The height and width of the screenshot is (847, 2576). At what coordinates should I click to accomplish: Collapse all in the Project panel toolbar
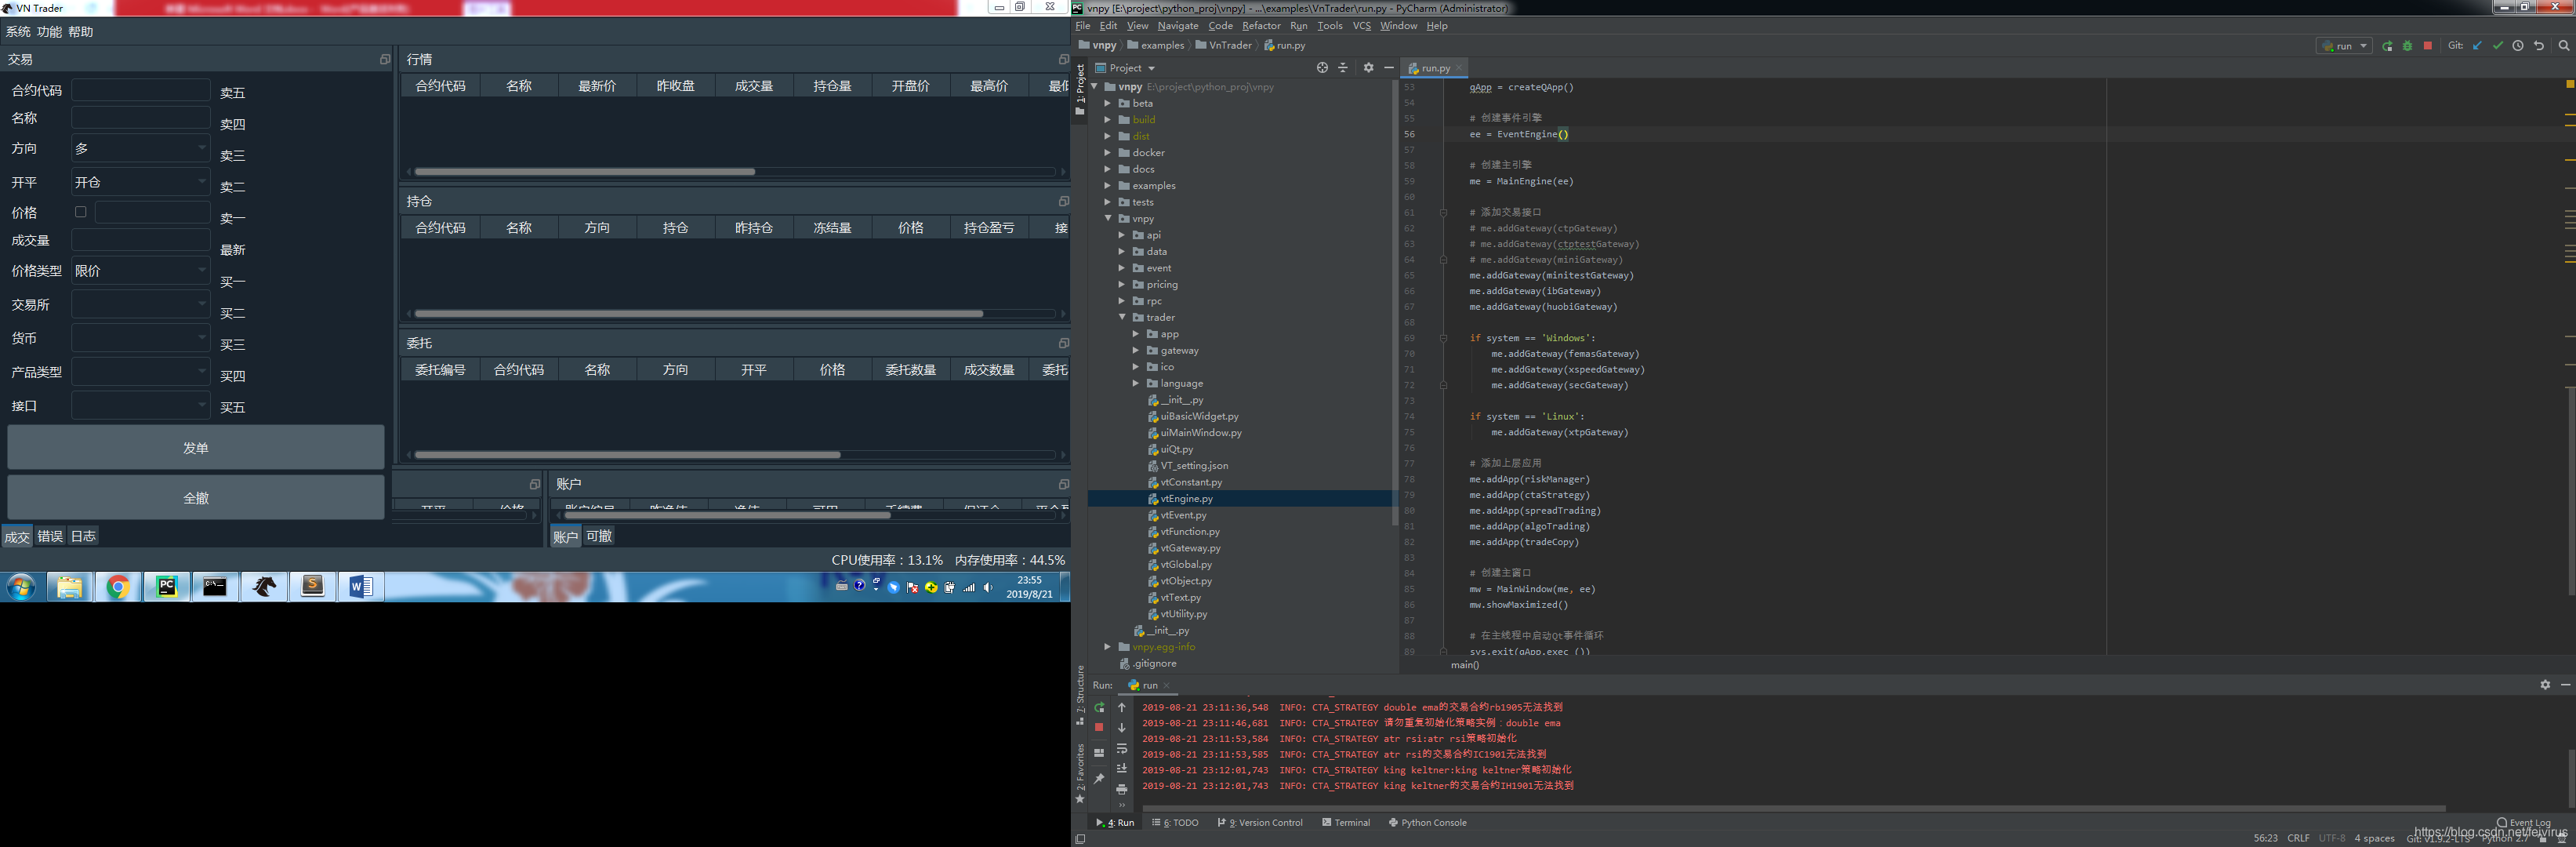pos(1343,68)
